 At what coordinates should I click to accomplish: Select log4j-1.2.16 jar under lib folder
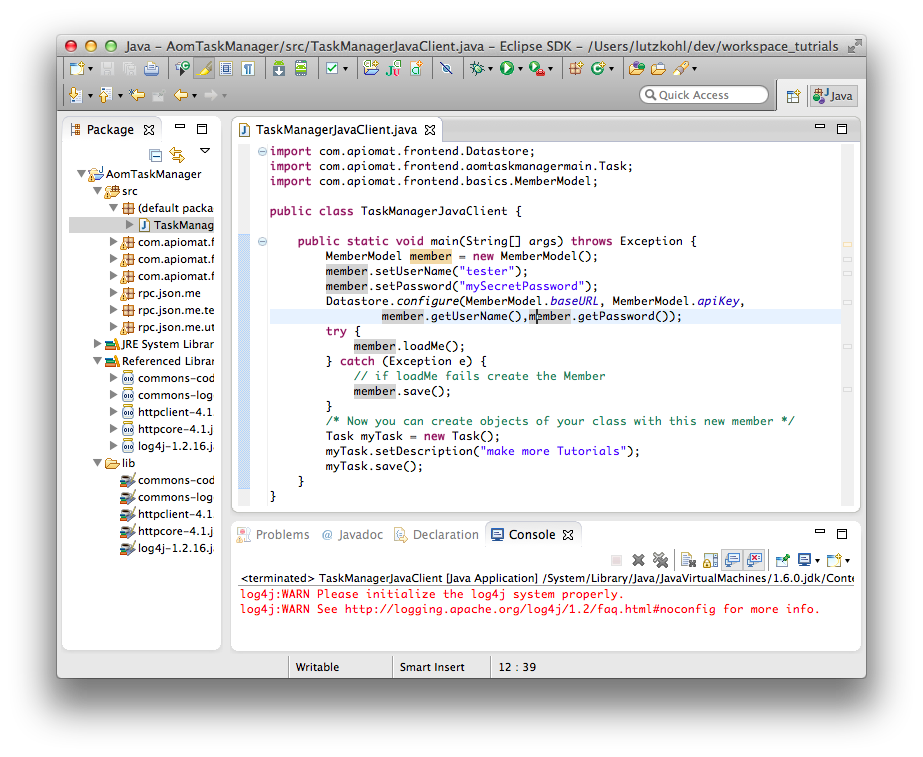[x=174, y=548]
